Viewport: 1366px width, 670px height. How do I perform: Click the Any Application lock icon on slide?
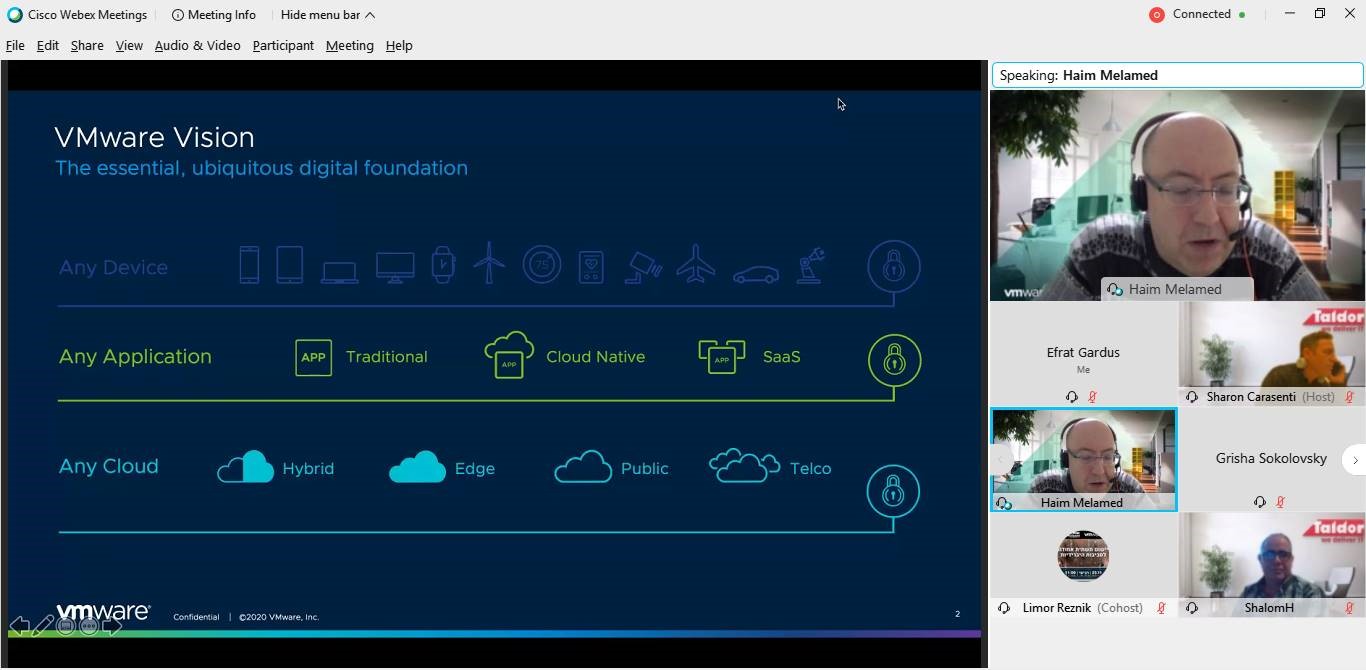coord(894,360)
